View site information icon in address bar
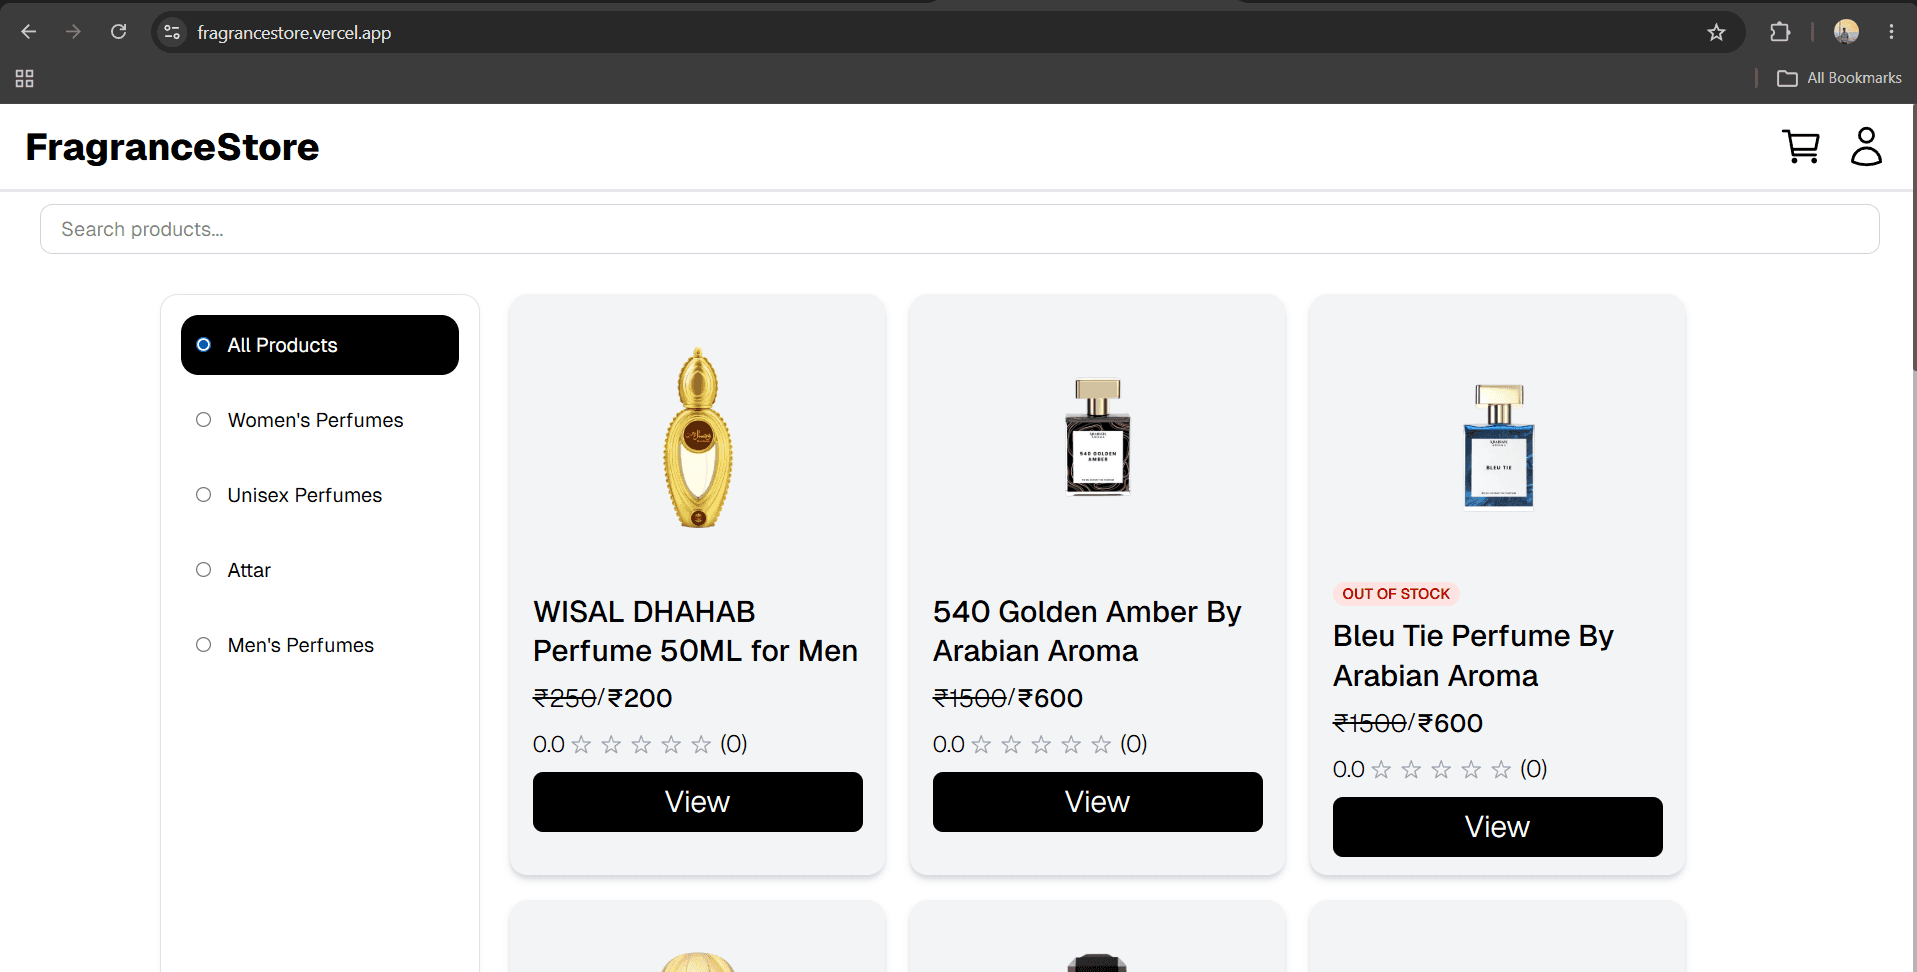This screenshot has height=972, width=1917. point(172,33)
